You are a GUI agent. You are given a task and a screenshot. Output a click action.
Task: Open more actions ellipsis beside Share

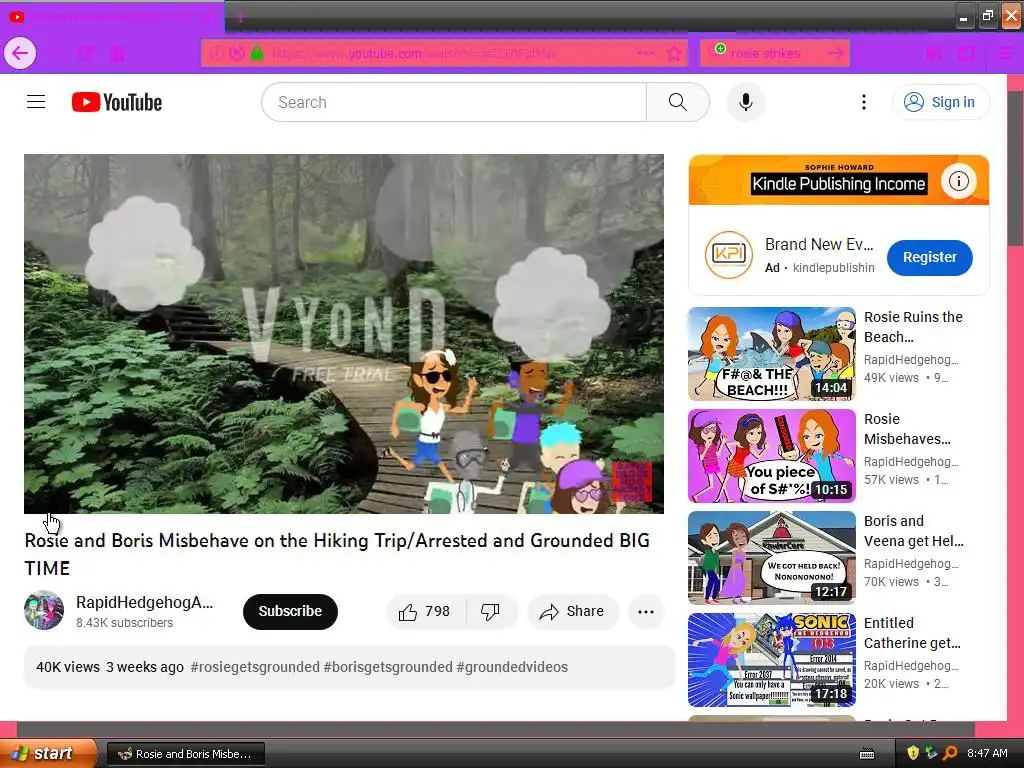click(x=645, y=611)
